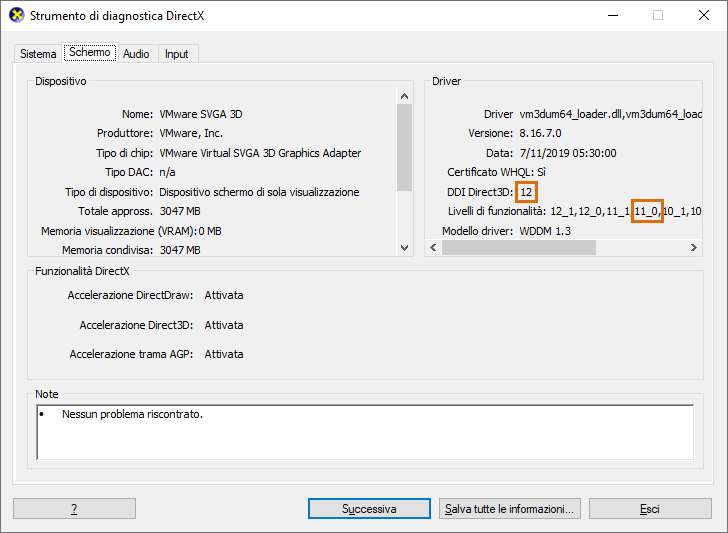Click 'Attivata' next to Accelerazione Direct3D
This screenshot has height=533, width=728.
coord(224,325)
